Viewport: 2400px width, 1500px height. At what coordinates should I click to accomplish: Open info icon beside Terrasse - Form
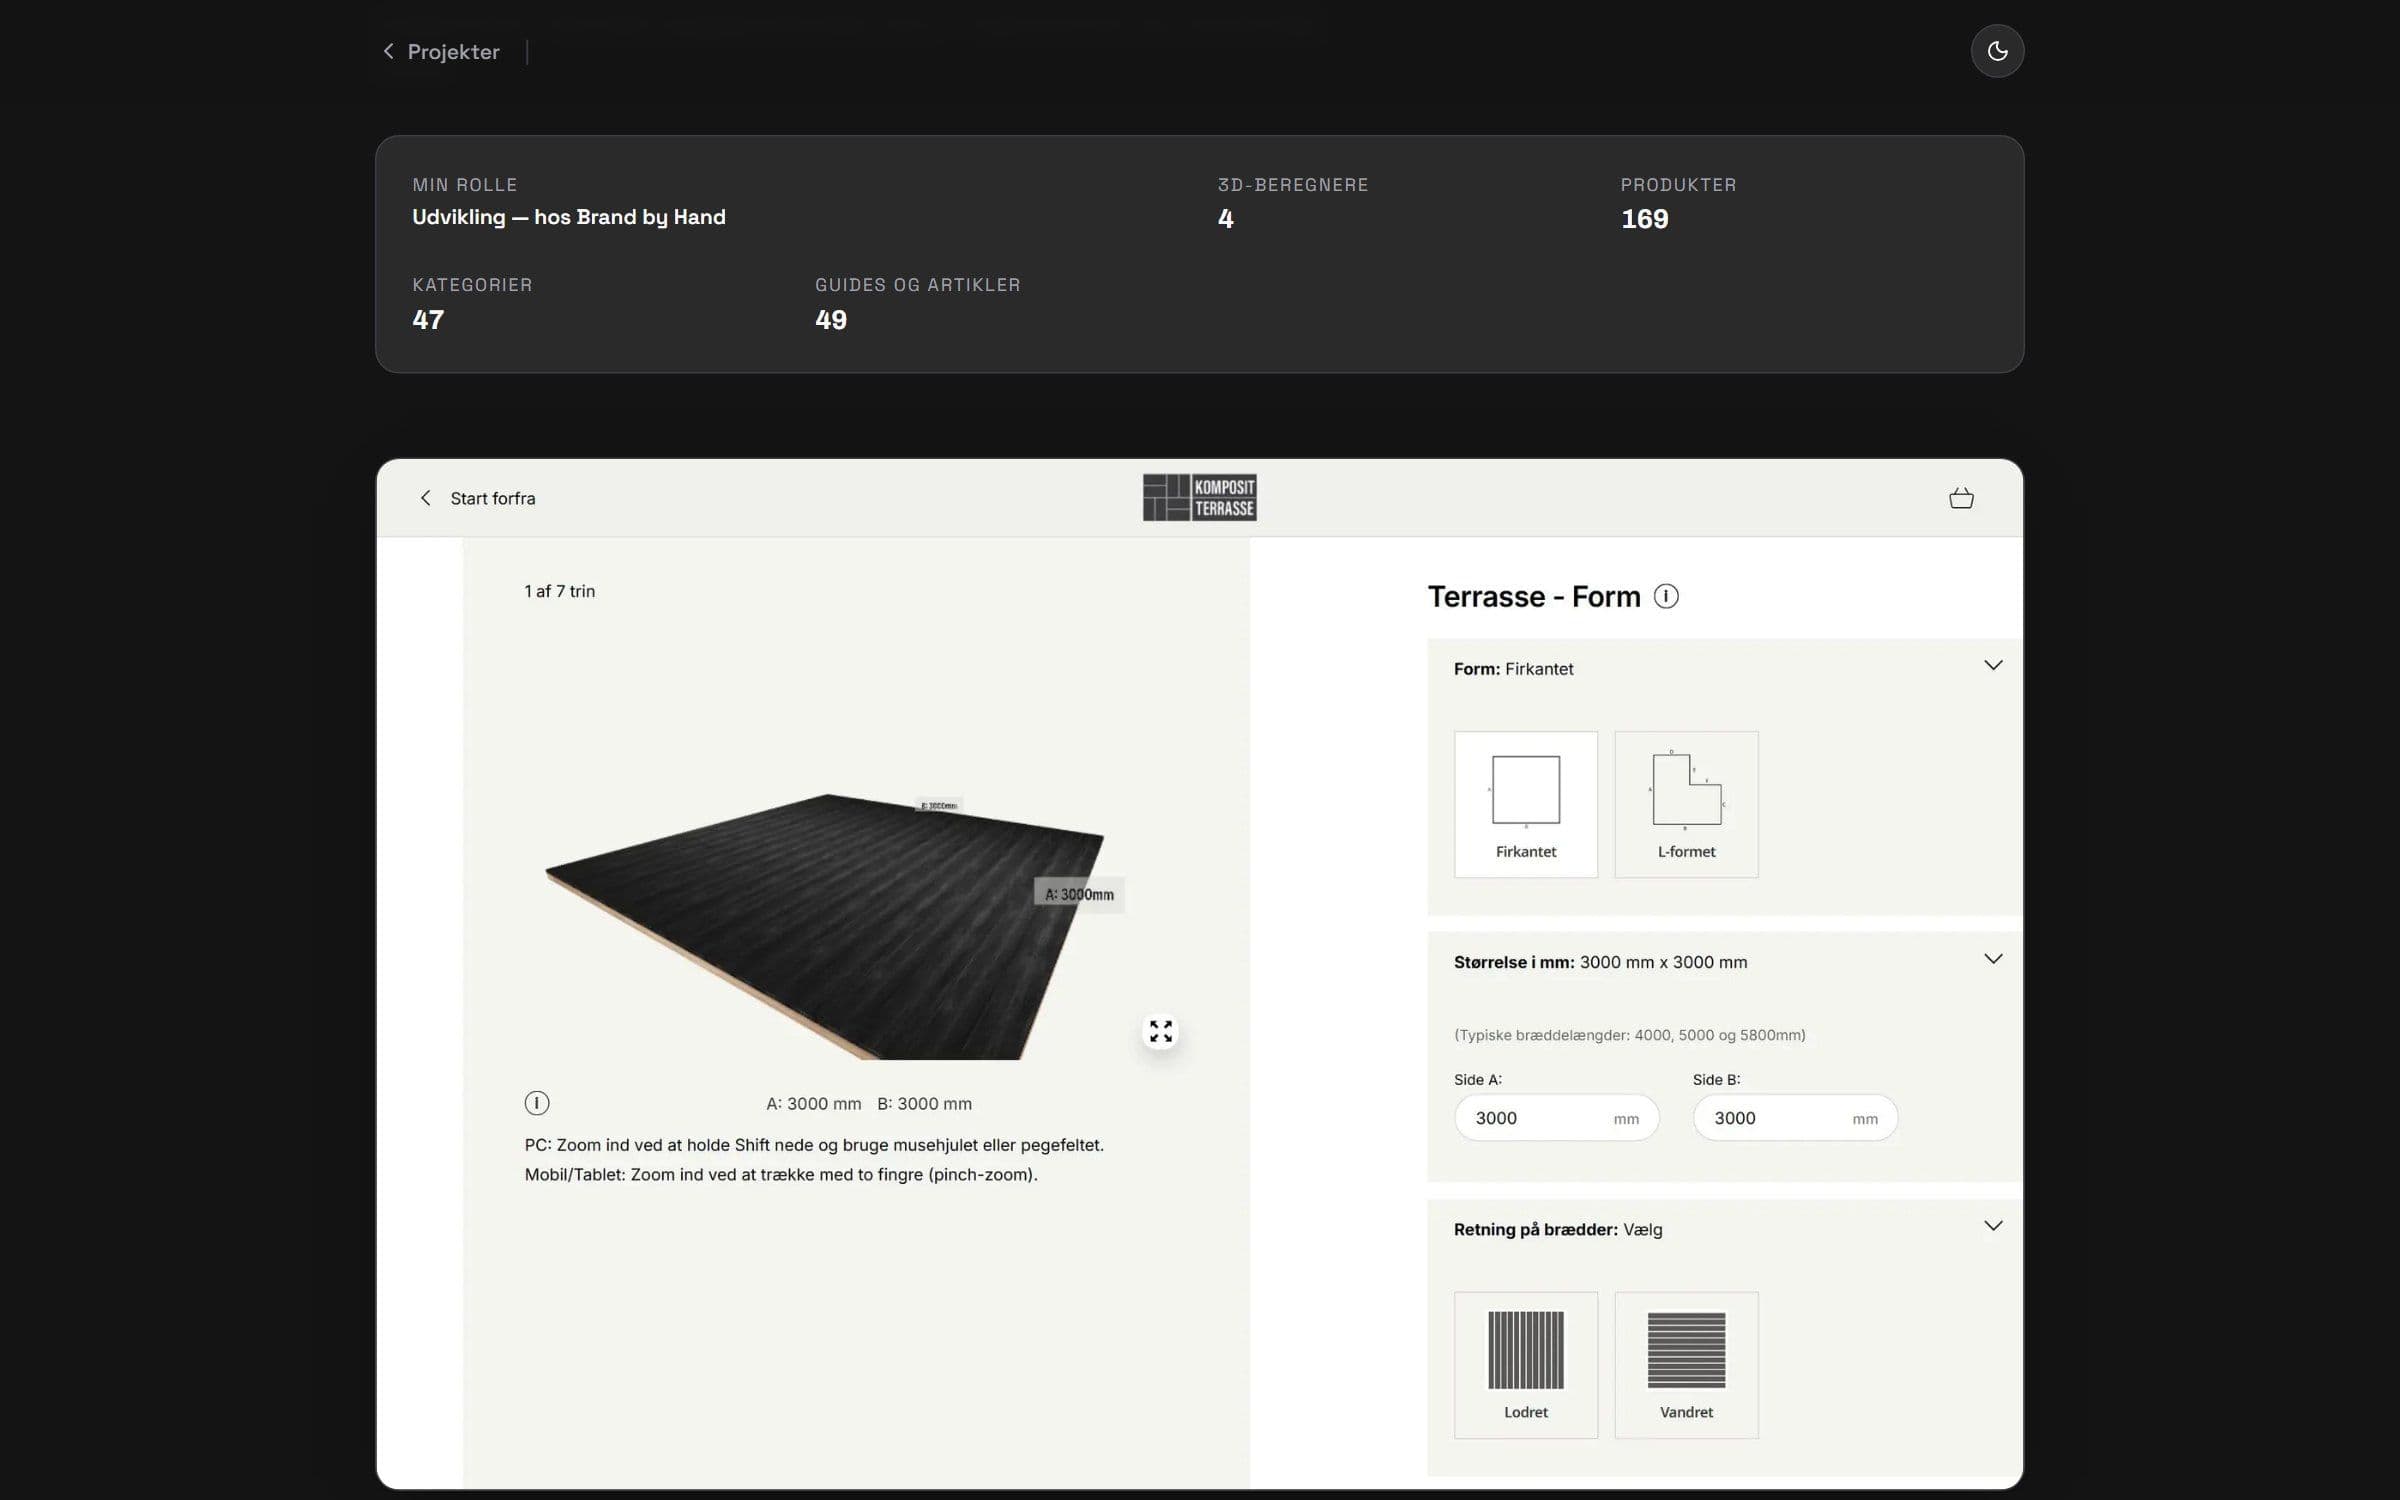[1666, 596]
